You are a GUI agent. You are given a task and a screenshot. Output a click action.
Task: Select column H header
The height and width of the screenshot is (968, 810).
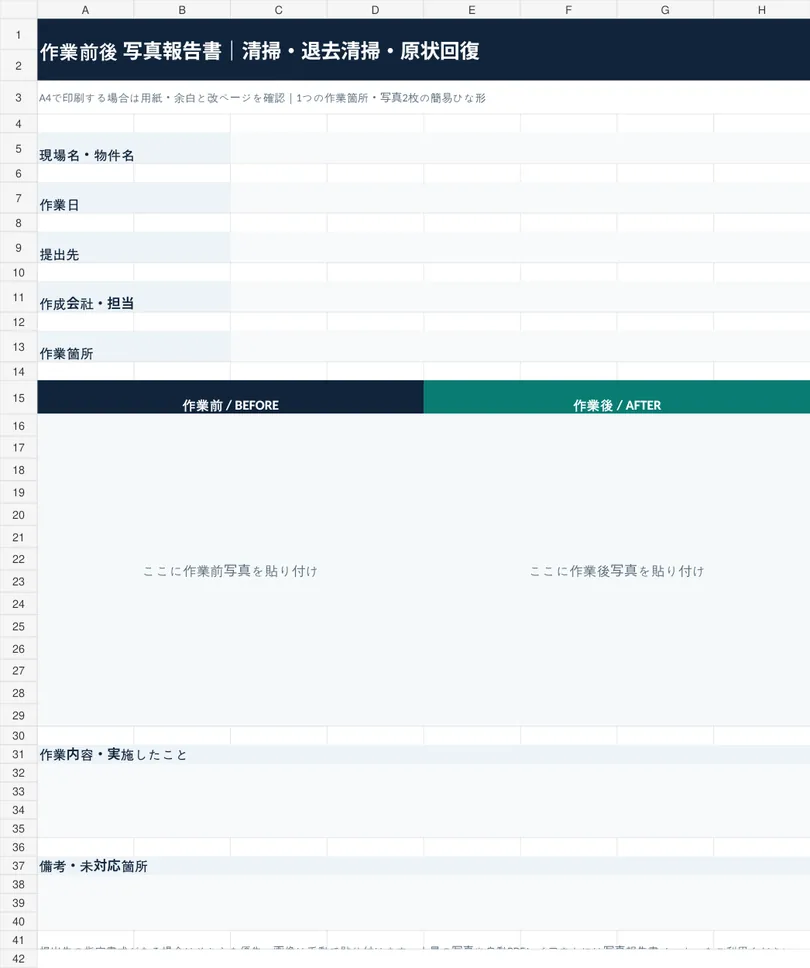762,9
